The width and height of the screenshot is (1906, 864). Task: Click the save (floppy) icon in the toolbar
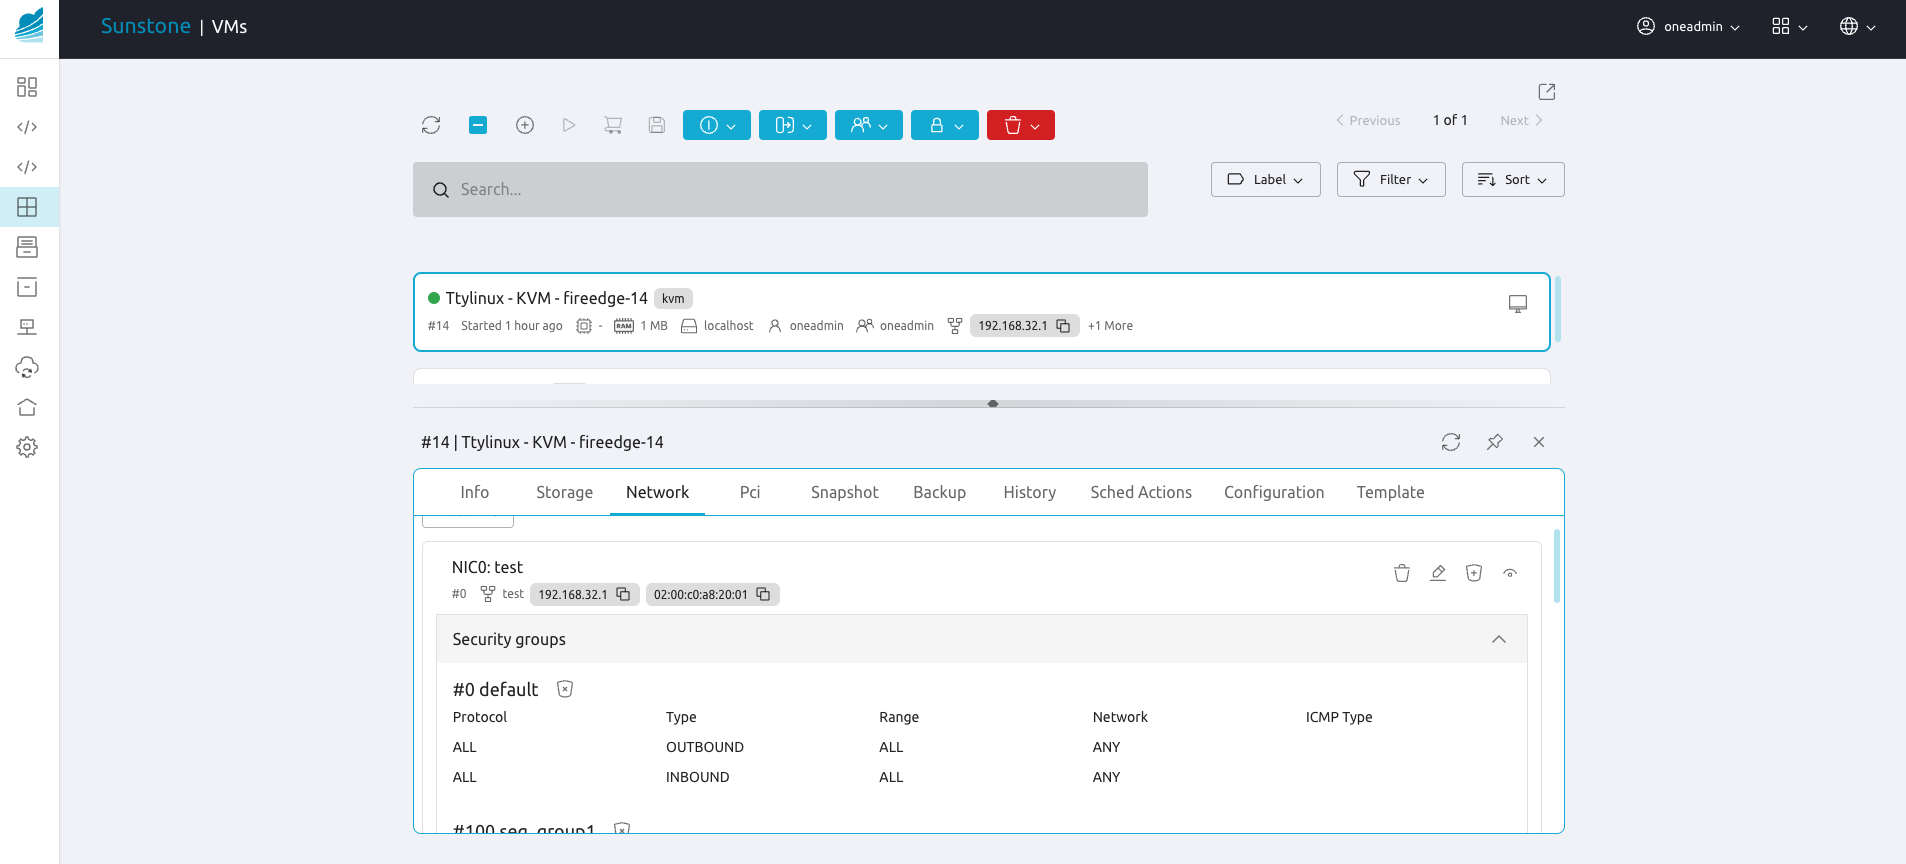(x=657, y=125)
